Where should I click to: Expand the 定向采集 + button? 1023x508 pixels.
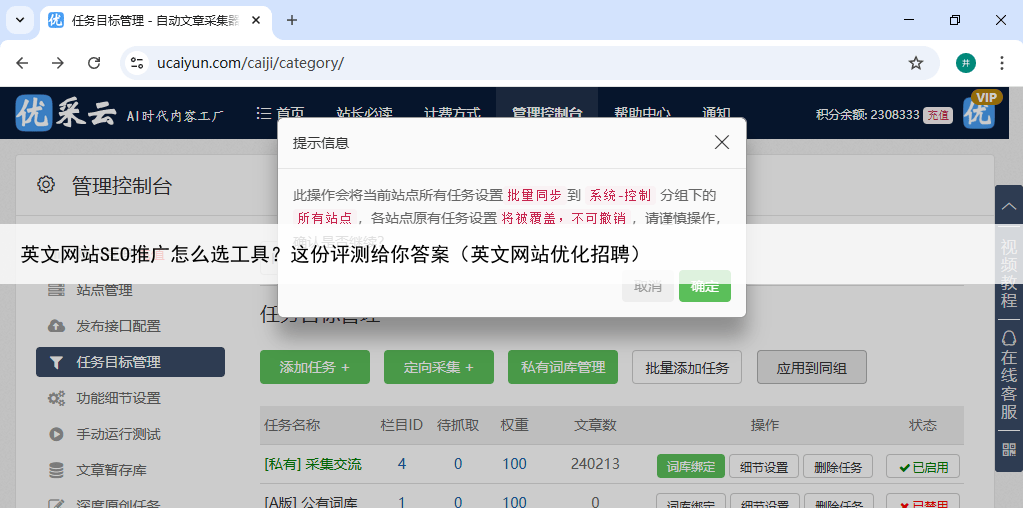coord(439,367)
